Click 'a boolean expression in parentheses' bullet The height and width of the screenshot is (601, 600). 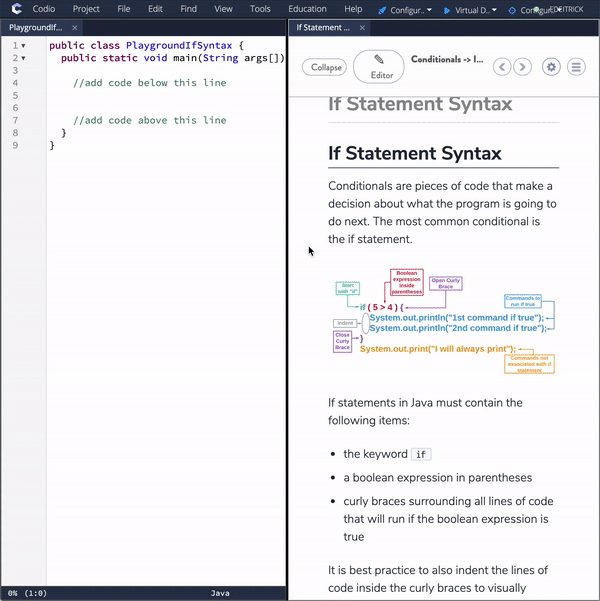pos(437,478)
